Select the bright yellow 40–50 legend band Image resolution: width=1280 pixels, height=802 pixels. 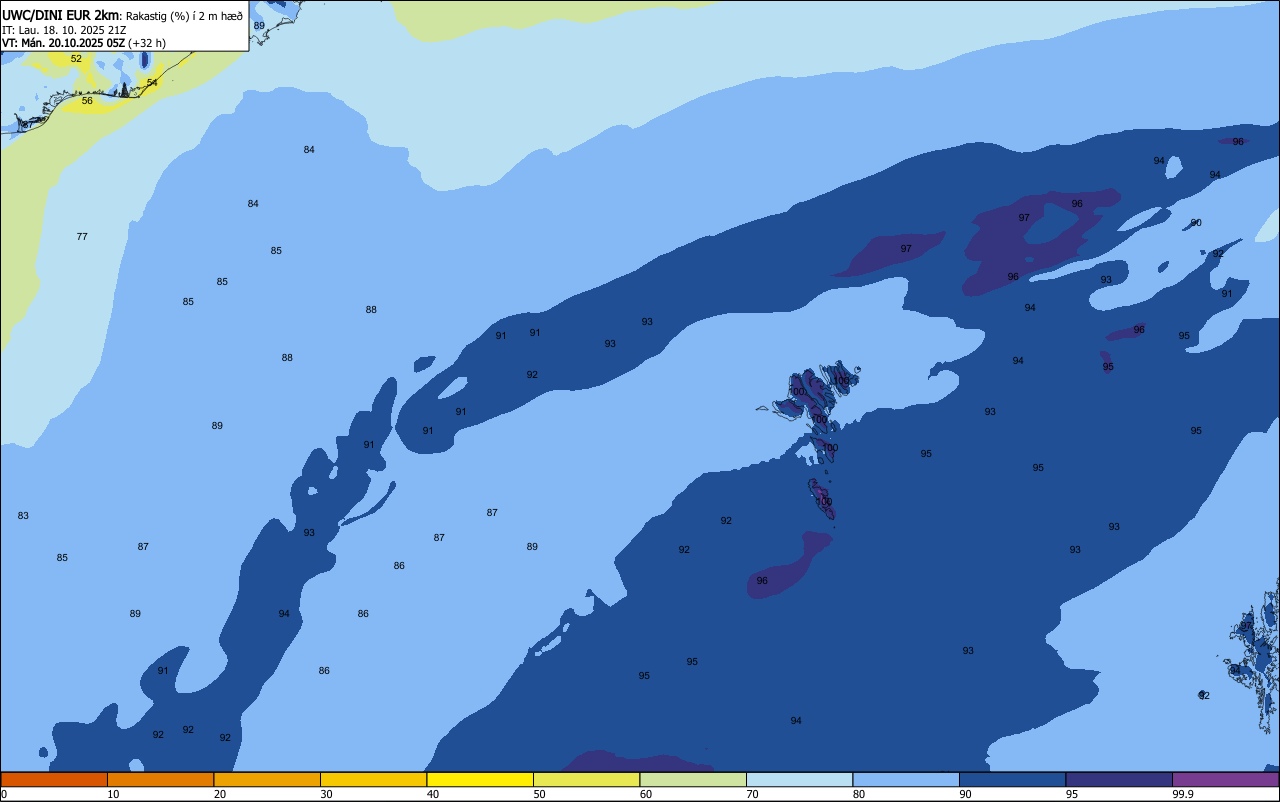(480, 779)
